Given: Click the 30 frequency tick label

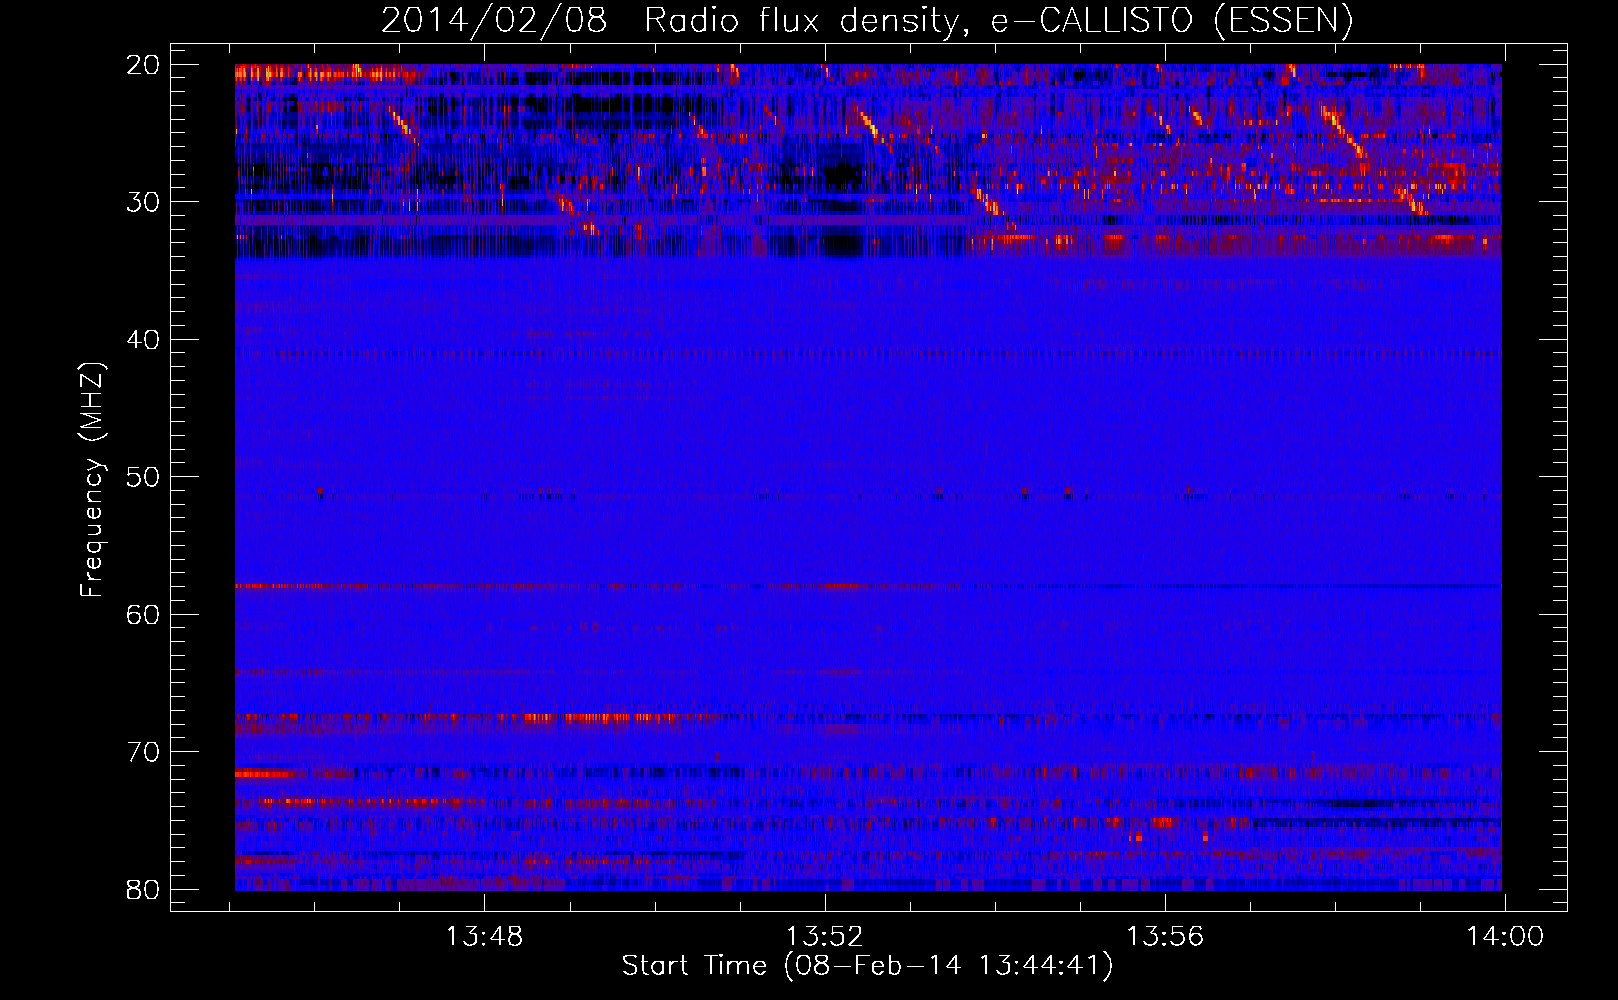Looking at the screenshot, I should [143, 202].
